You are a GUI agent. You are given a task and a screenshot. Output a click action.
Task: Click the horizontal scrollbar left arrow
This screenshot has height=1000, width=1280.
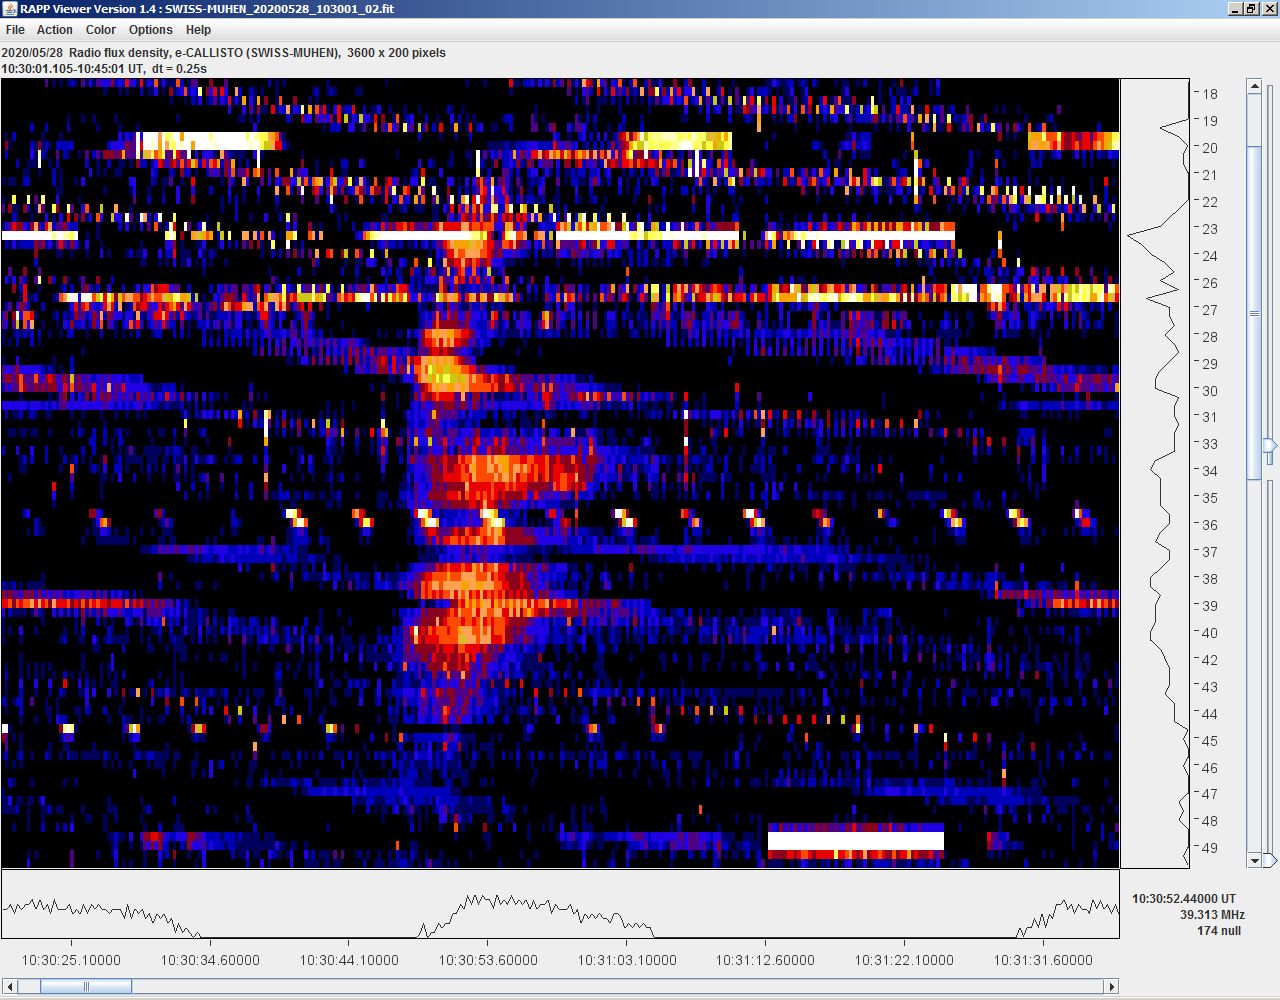(10, 987)
